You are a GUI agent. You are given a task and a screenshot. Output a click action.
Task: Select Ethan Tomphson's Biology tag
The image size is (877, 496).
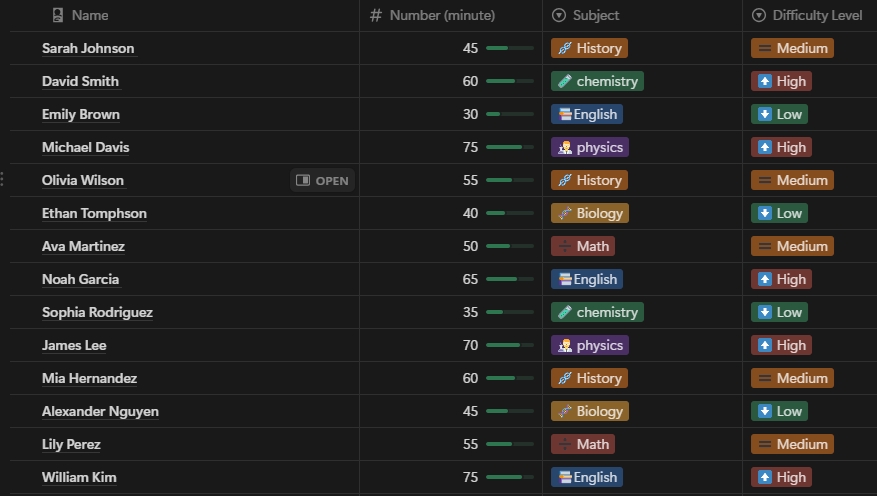coord(590,213)
